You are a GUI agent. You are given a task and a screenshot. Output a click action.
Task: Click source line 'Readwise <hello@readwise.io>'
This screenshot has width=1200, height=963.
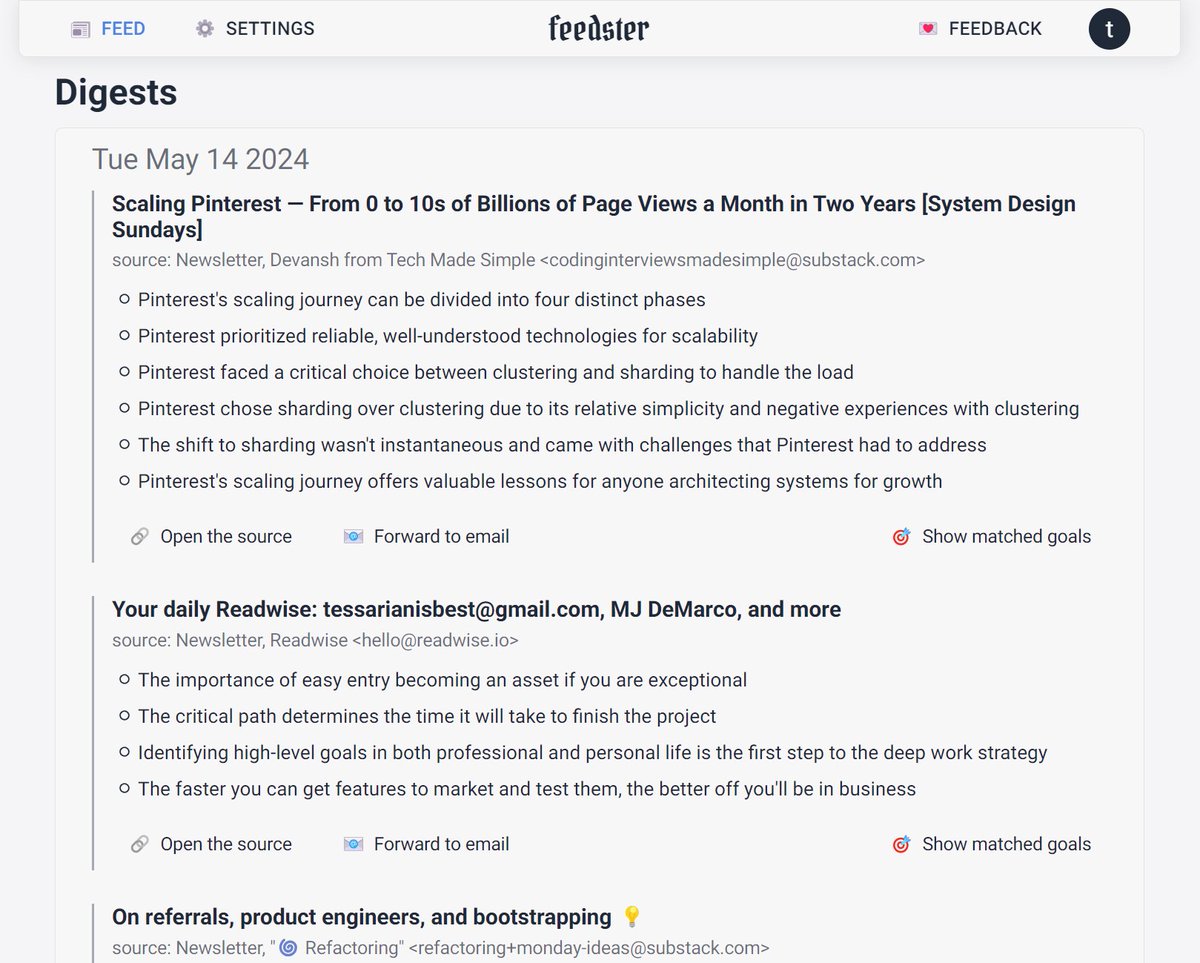pos(315,640)
